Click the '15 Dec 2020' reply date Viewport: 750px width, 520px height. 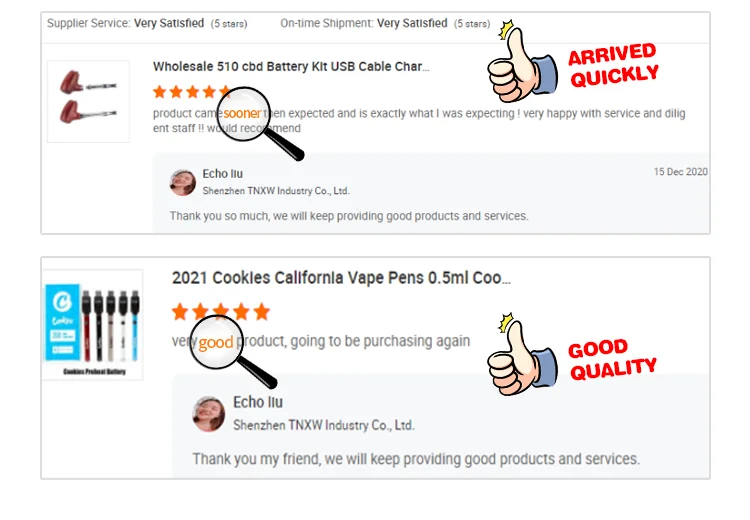click(680, 172)
